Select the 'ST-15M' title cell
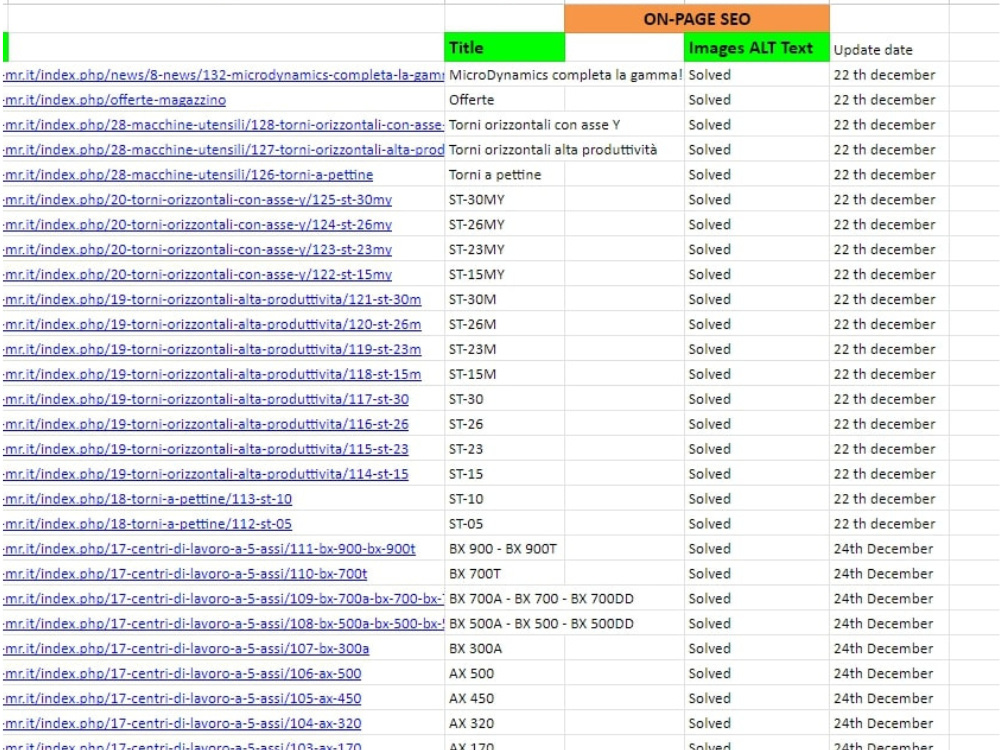1000x750 pixels. pos(504,374)
